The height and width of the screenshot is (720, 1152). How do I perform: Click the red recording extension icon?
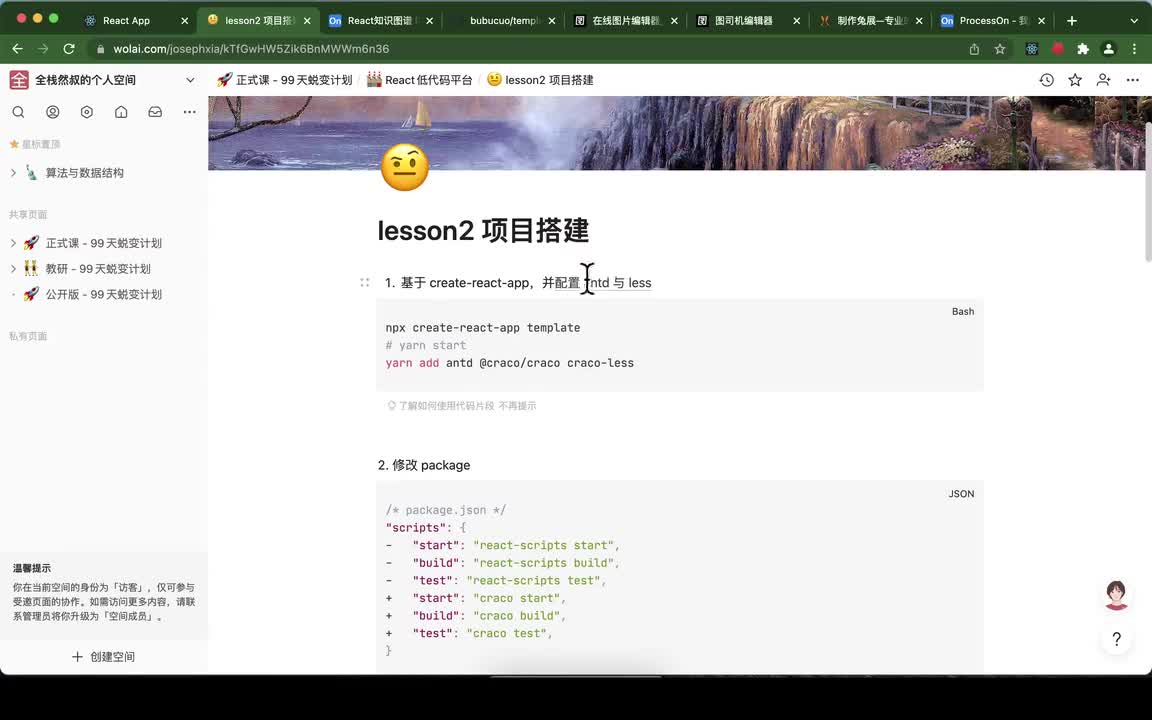click(1058, 48)
